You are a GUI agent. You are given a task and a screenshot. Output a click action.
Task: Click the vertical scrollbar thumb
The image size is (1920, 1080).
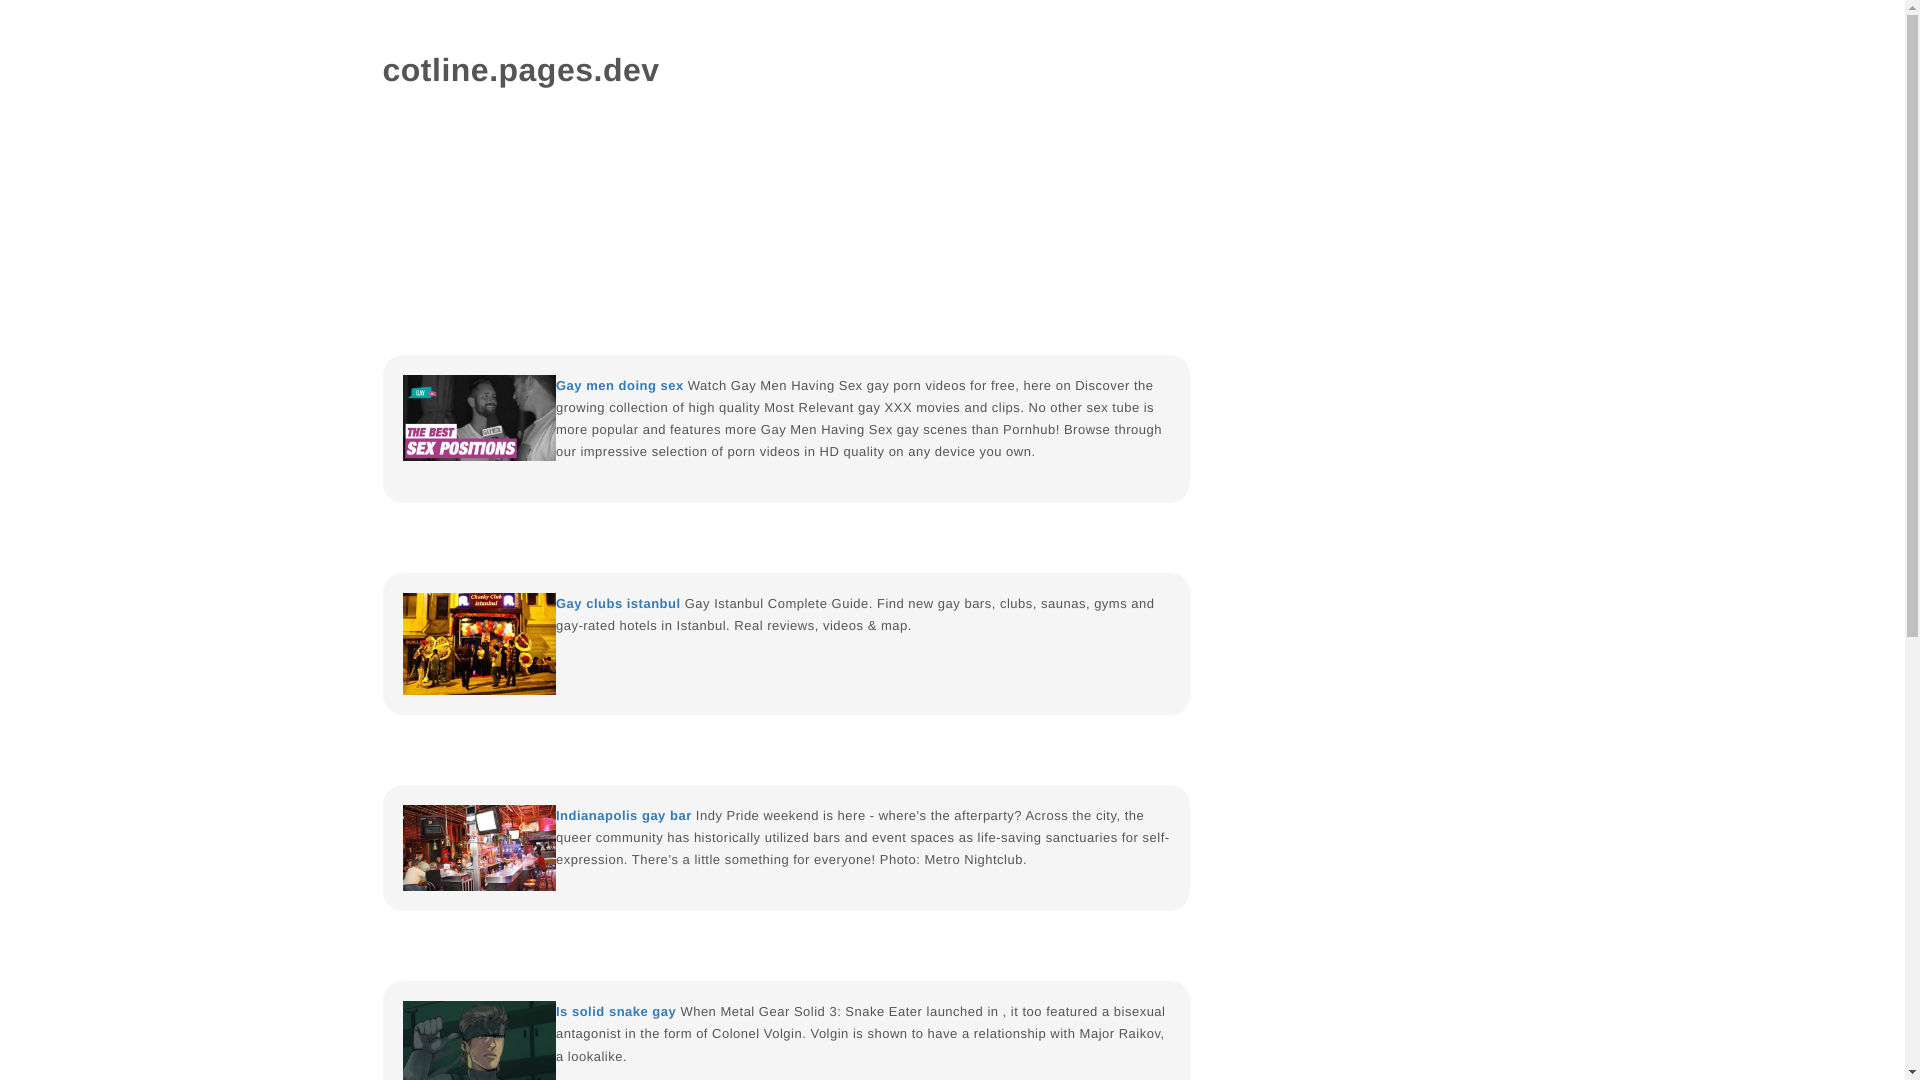[x=1912, y=325]
